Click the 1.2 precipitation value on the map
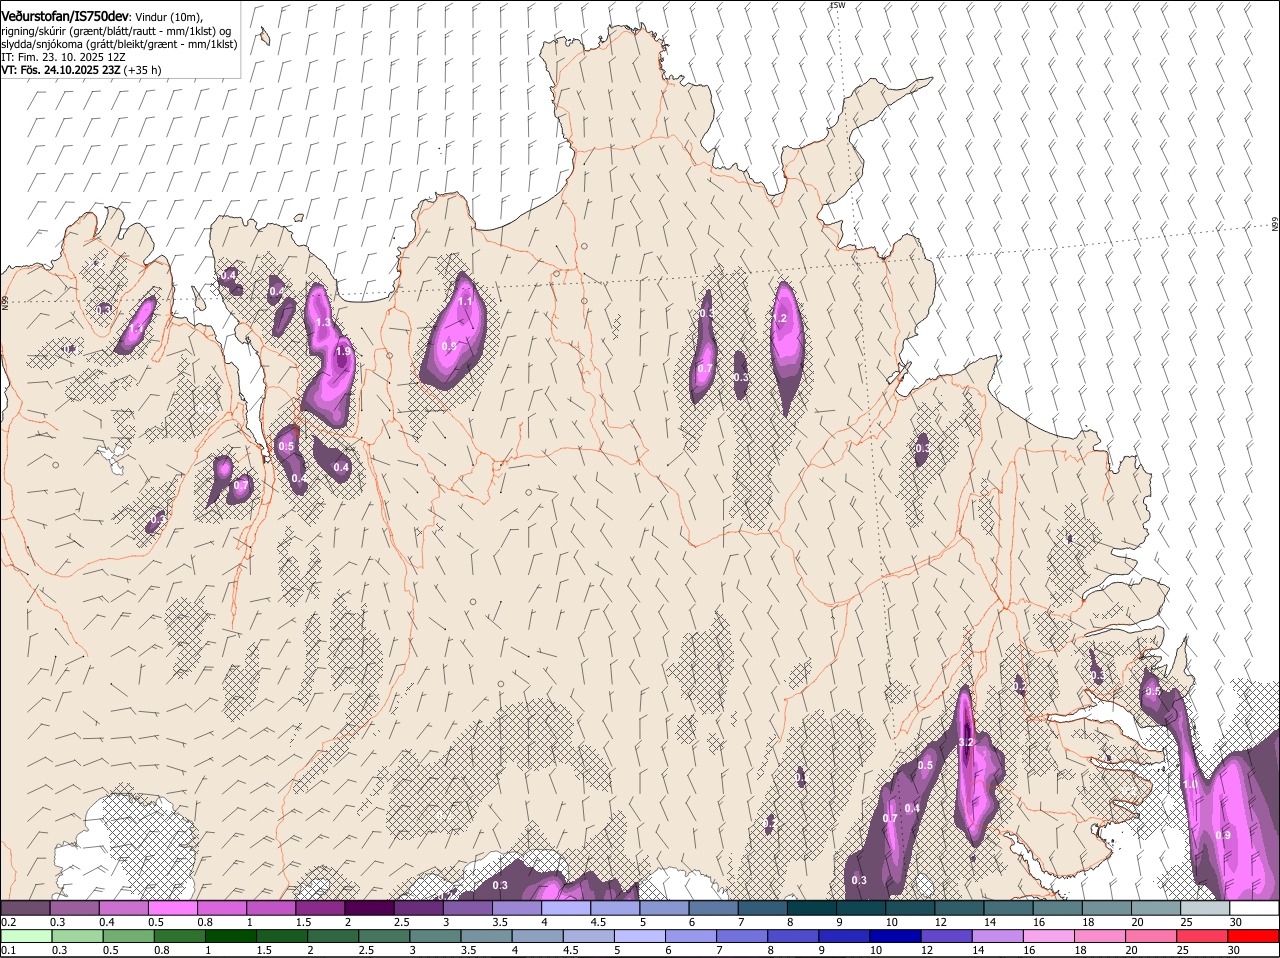 coord(781,319)
